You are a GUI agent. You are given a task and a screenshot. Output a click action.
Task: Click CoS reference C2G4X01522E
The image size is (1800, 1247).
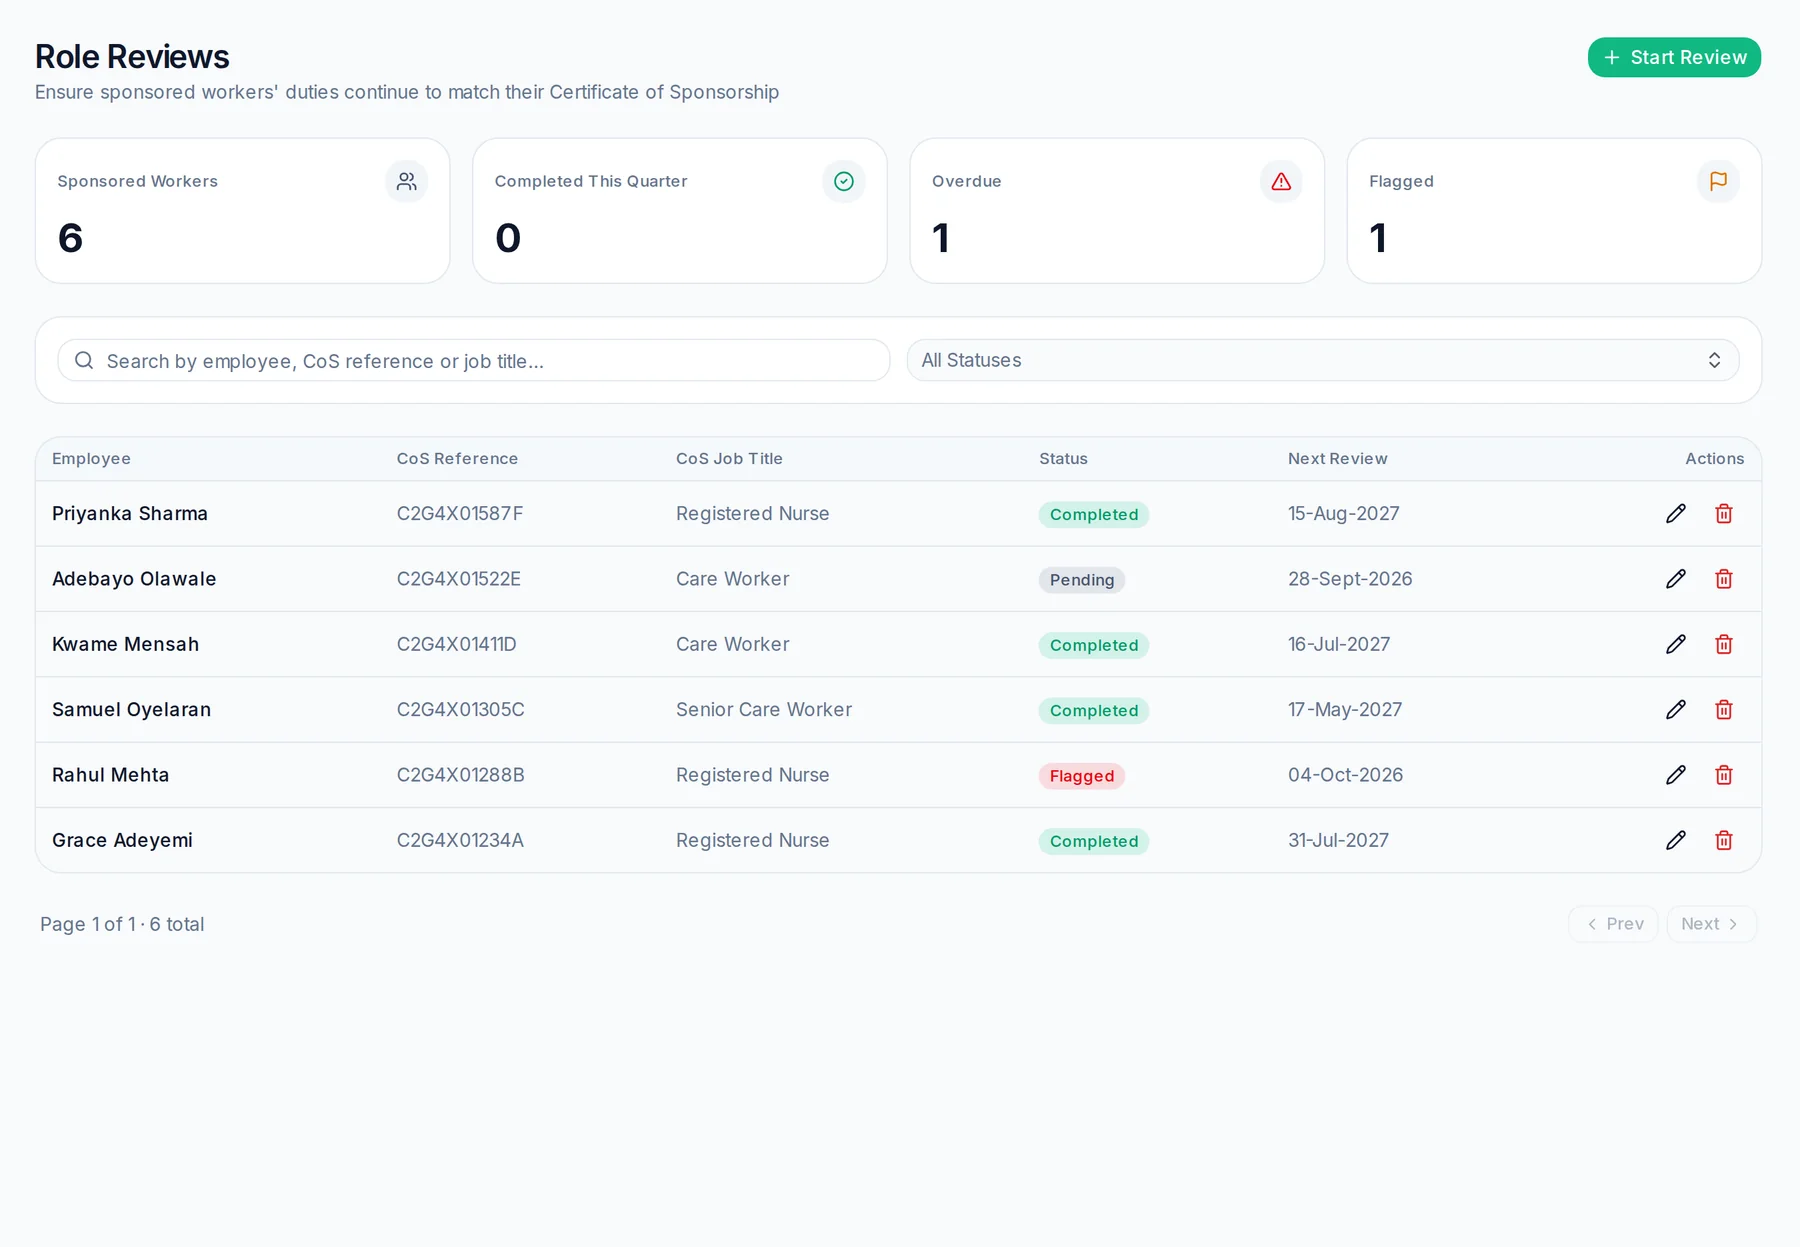pyautogui.click(x=459, y=579)
